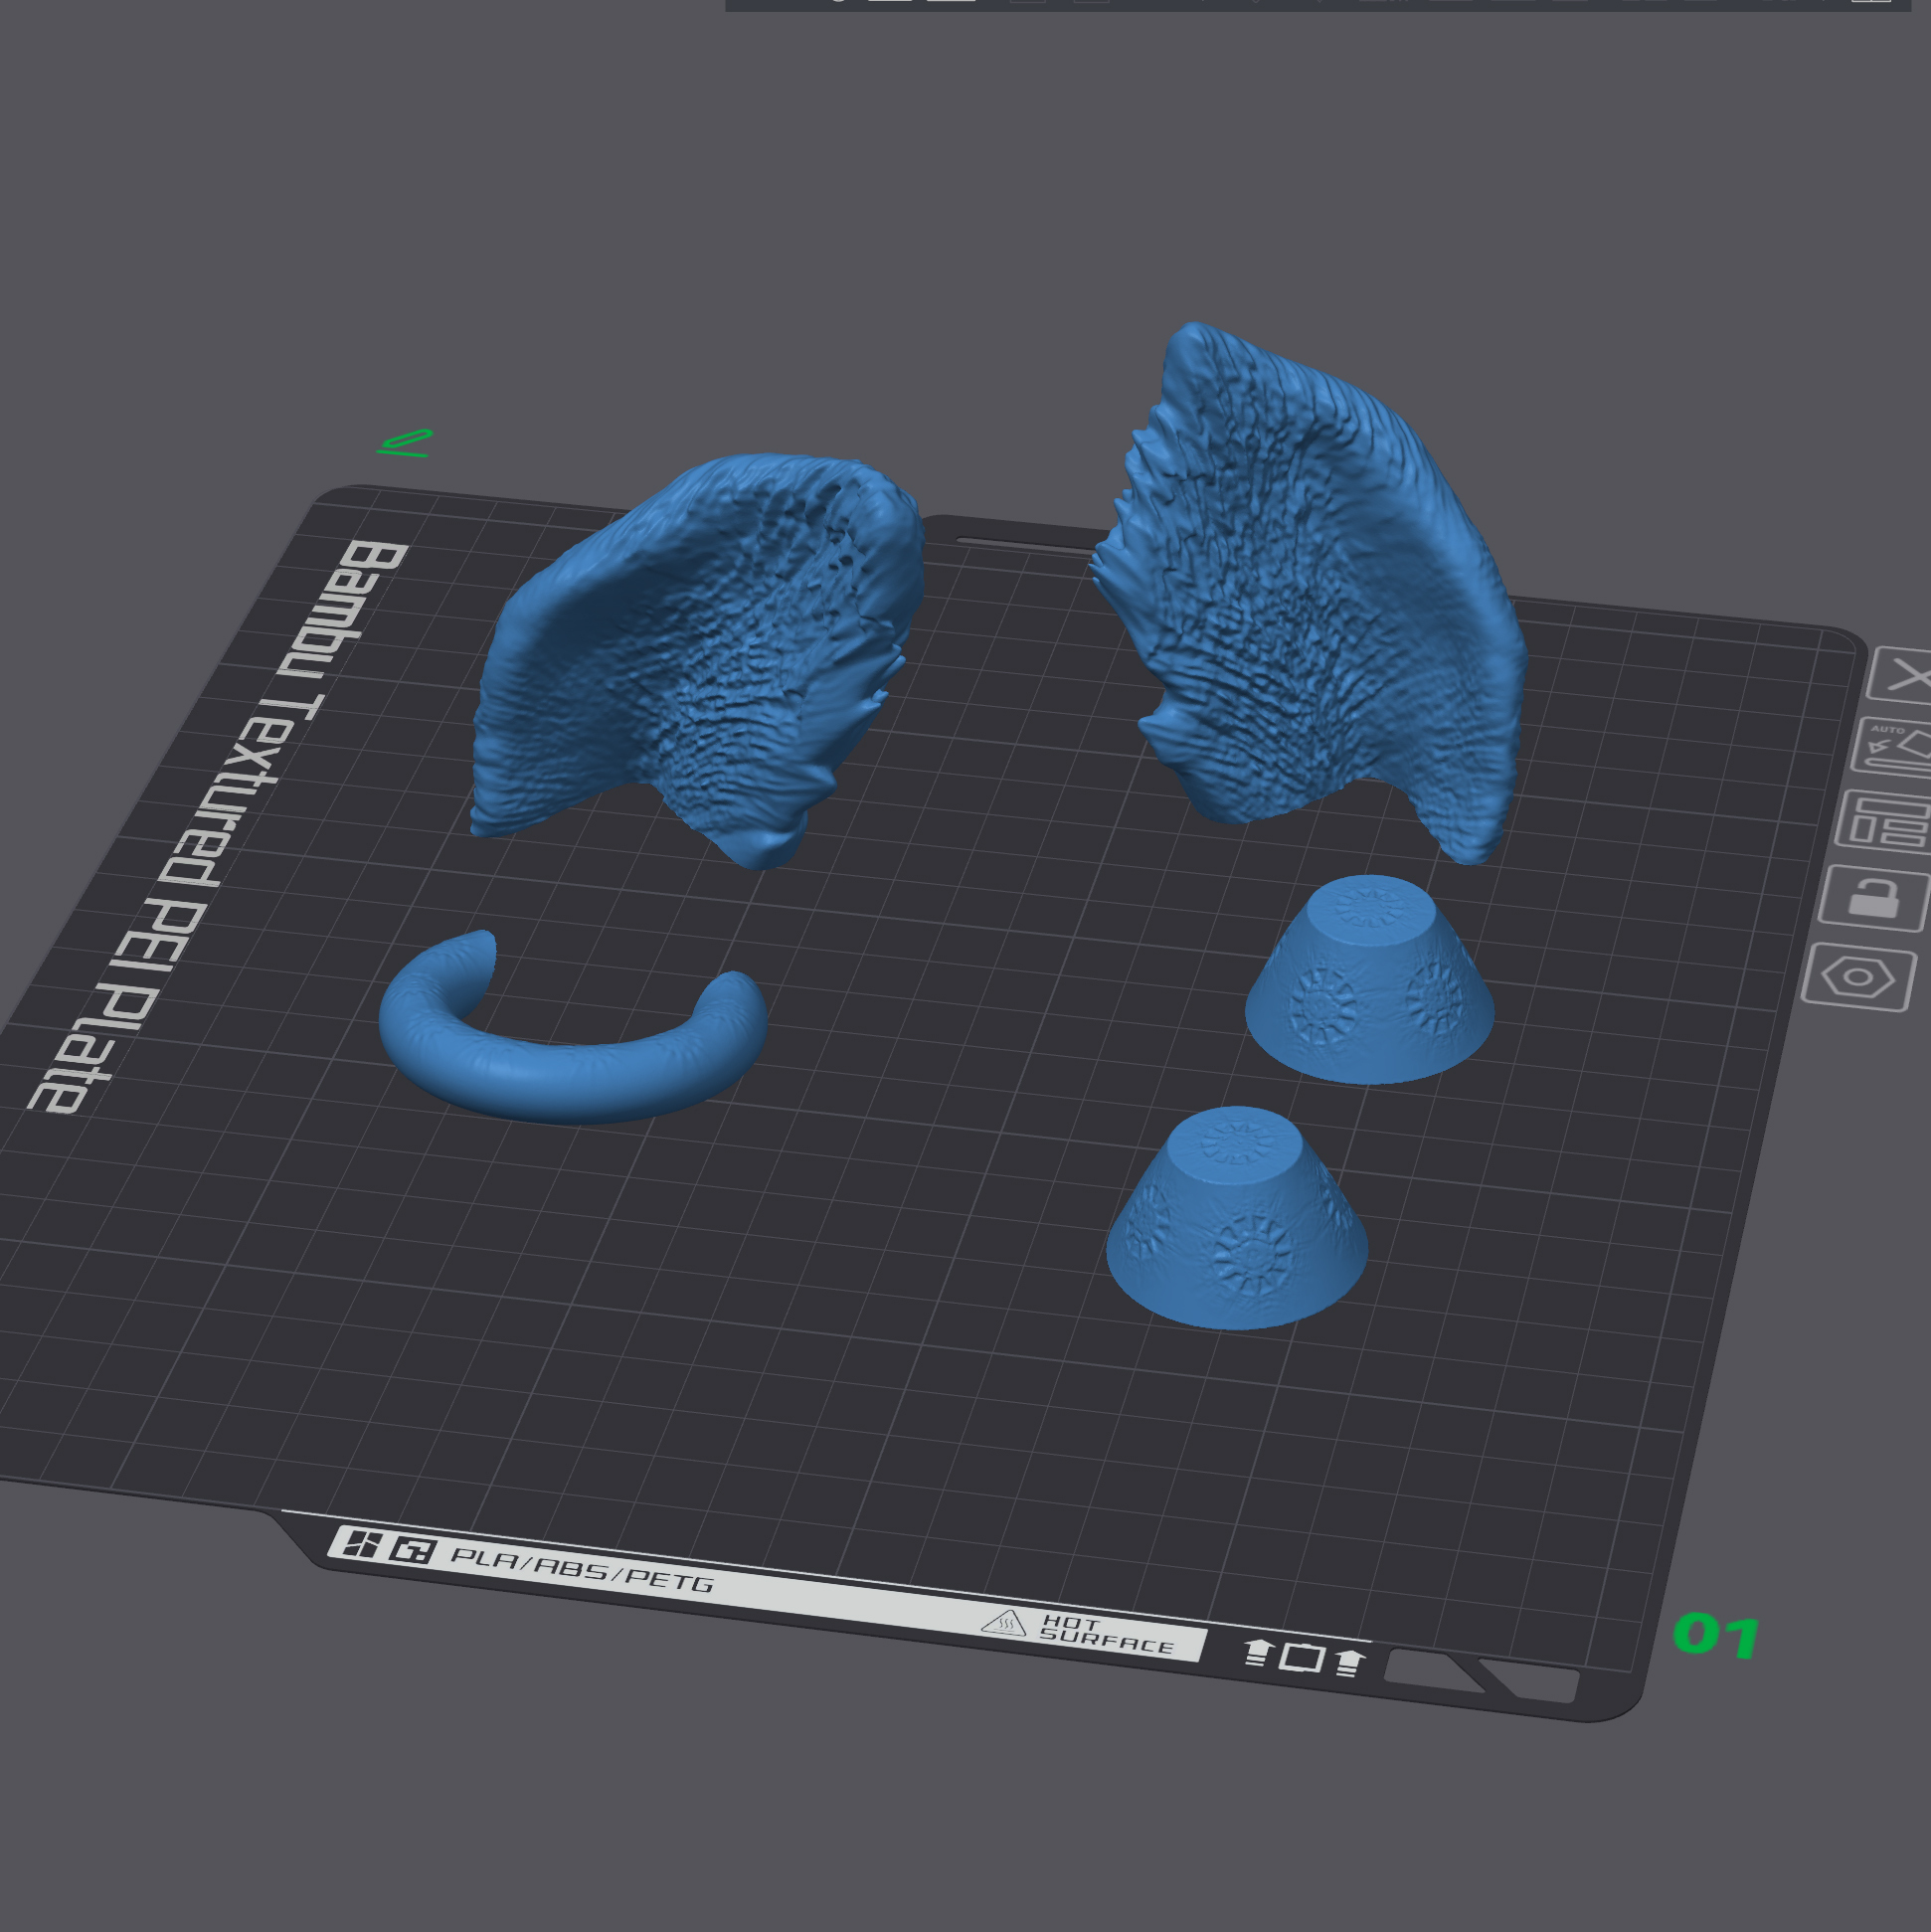Click the arrange objects on plate icon

click(1885, 822)
